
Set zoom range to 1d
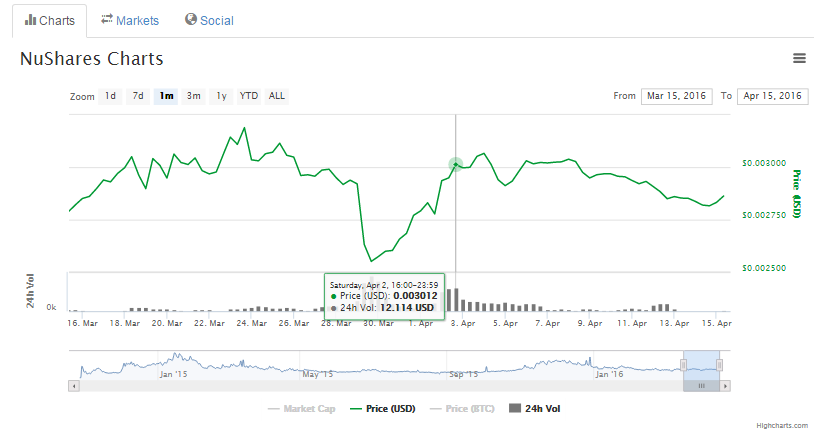pos(110,96)
